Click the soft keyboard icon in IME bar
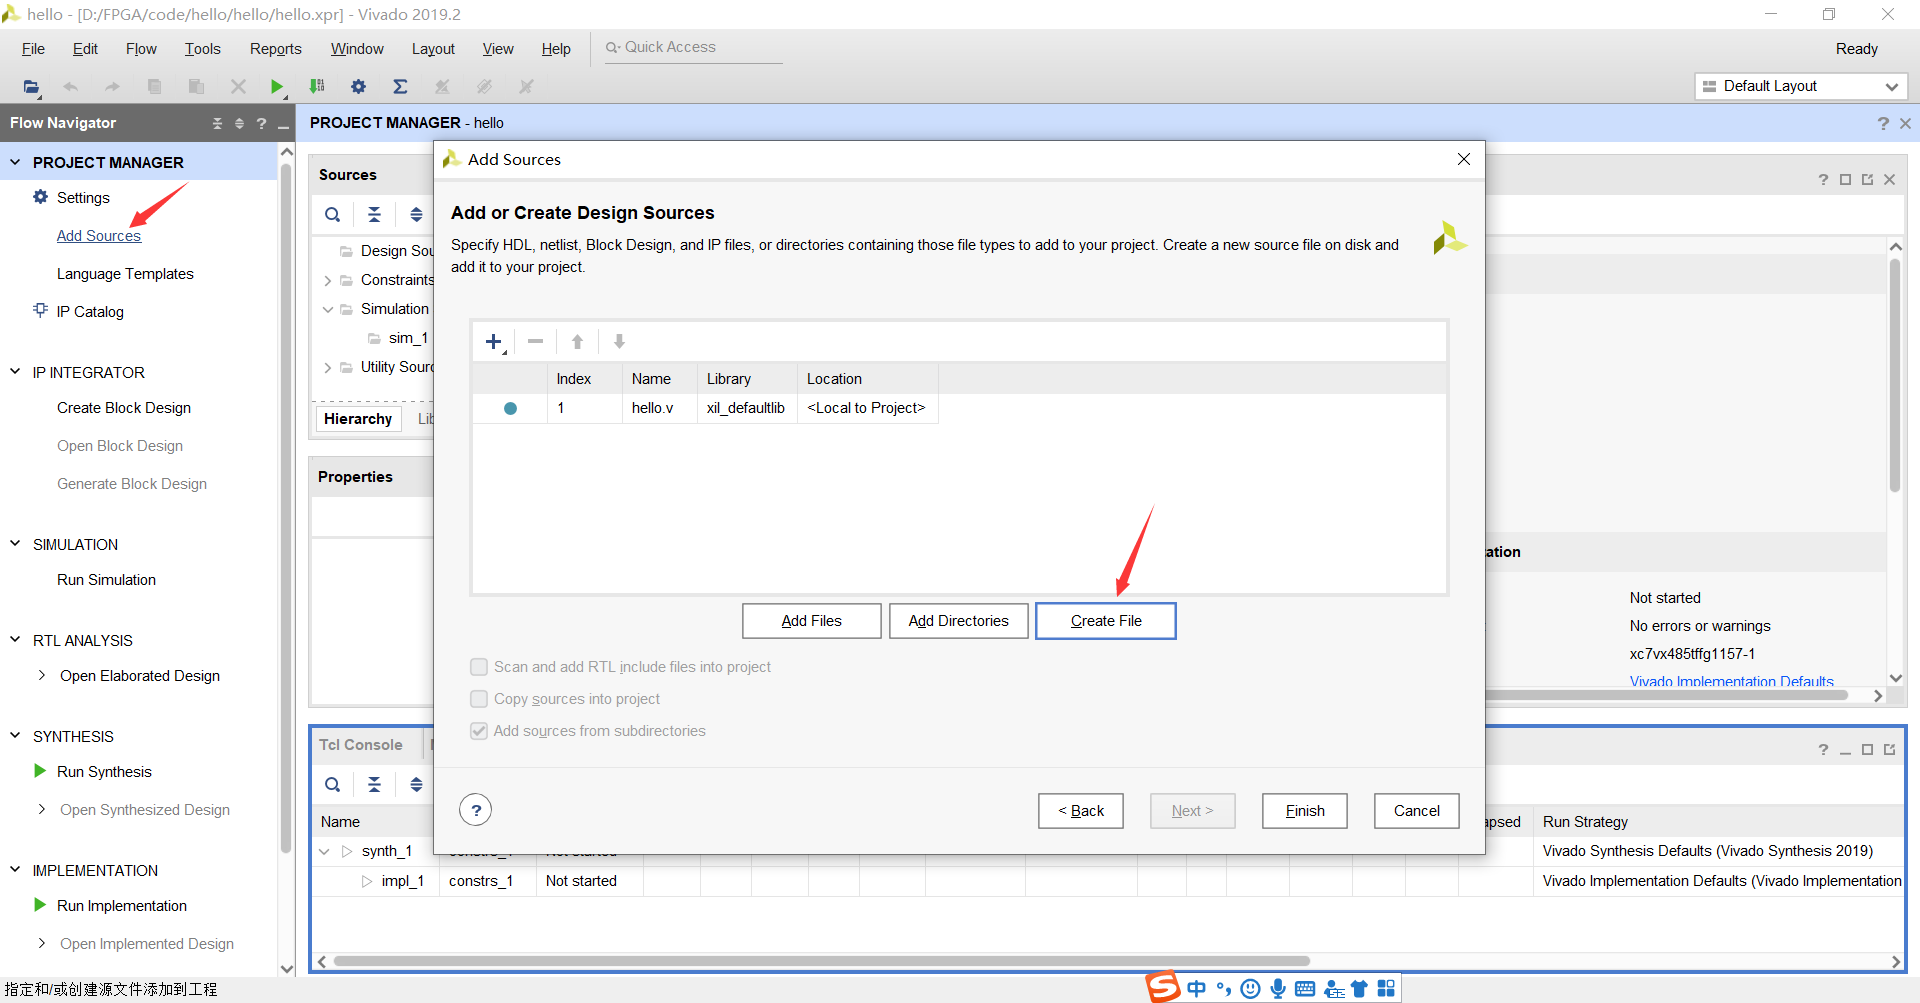This screenshot has height=1003, width=1920. point(1305,989)
